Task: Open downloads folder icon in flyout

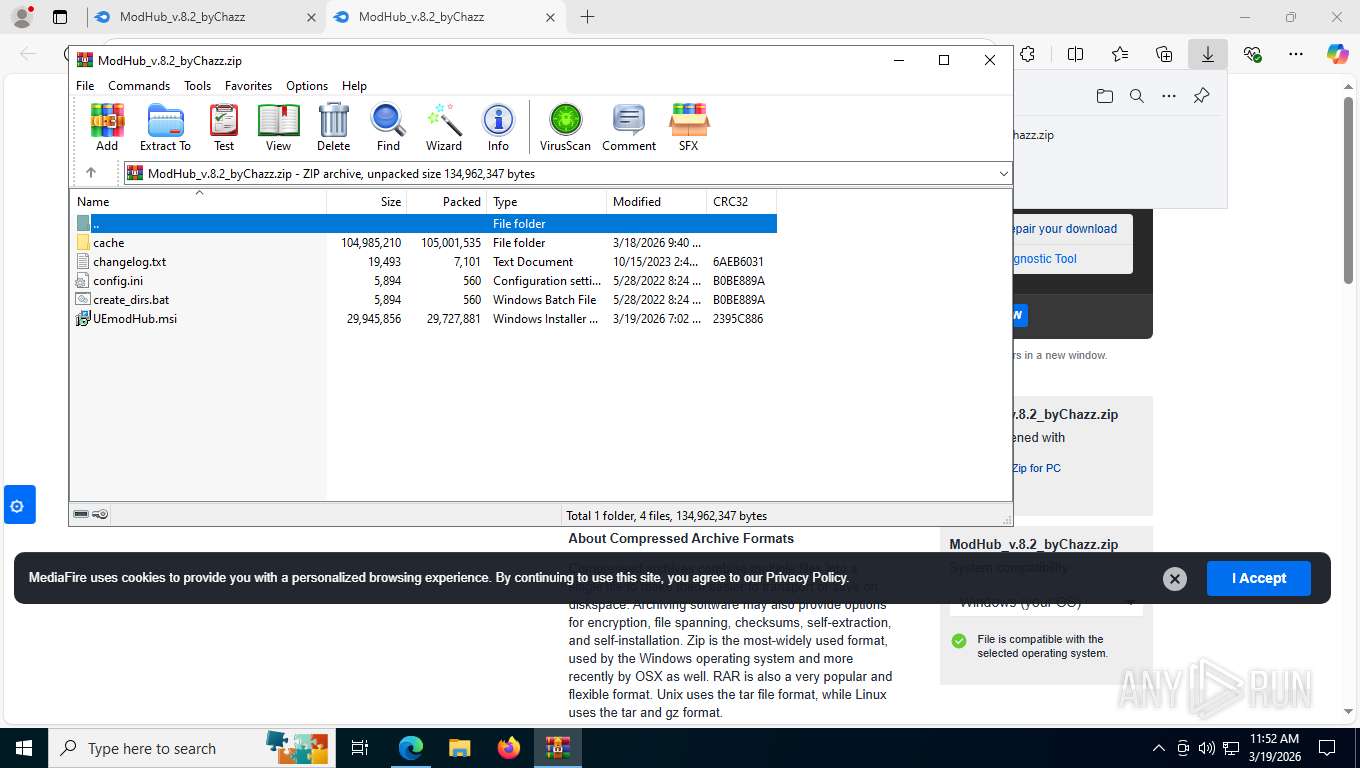Action: 1105,96
